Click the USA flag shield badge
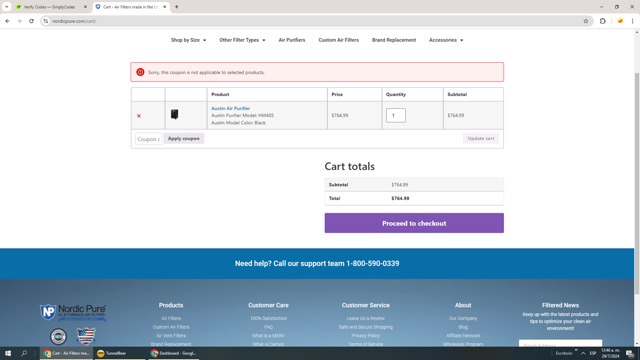The image size is (640, 360). 86,336
